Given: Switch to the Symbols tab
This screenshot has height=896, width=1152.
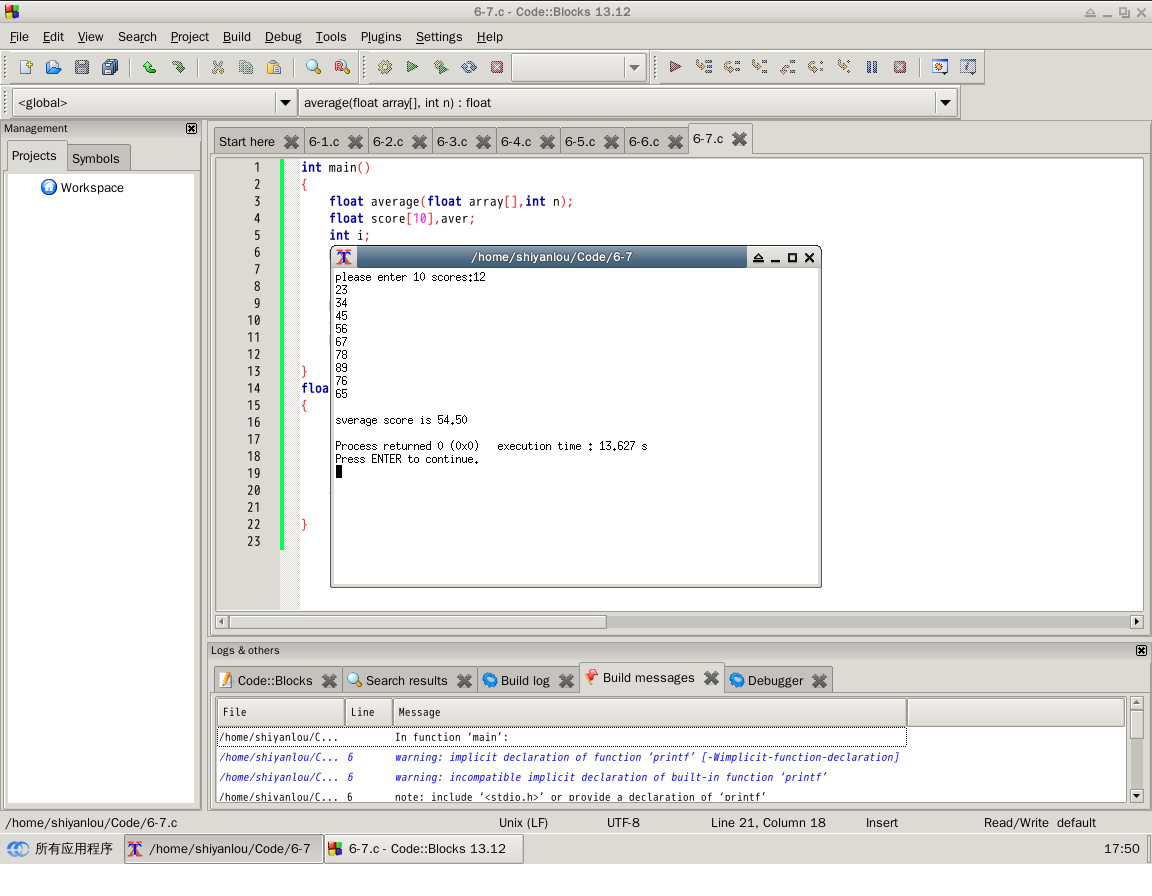Looking at the screenshot, I should pyautogui.click(x=96, y=158).
